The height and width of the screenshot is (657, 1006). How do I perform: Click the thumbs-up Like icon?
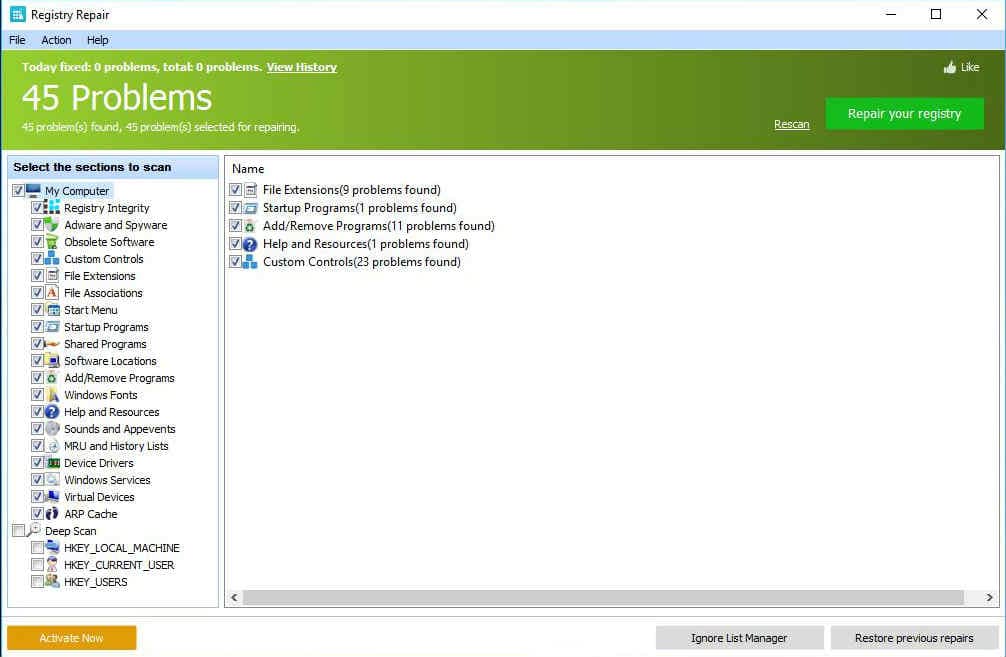tap(948, 67)
